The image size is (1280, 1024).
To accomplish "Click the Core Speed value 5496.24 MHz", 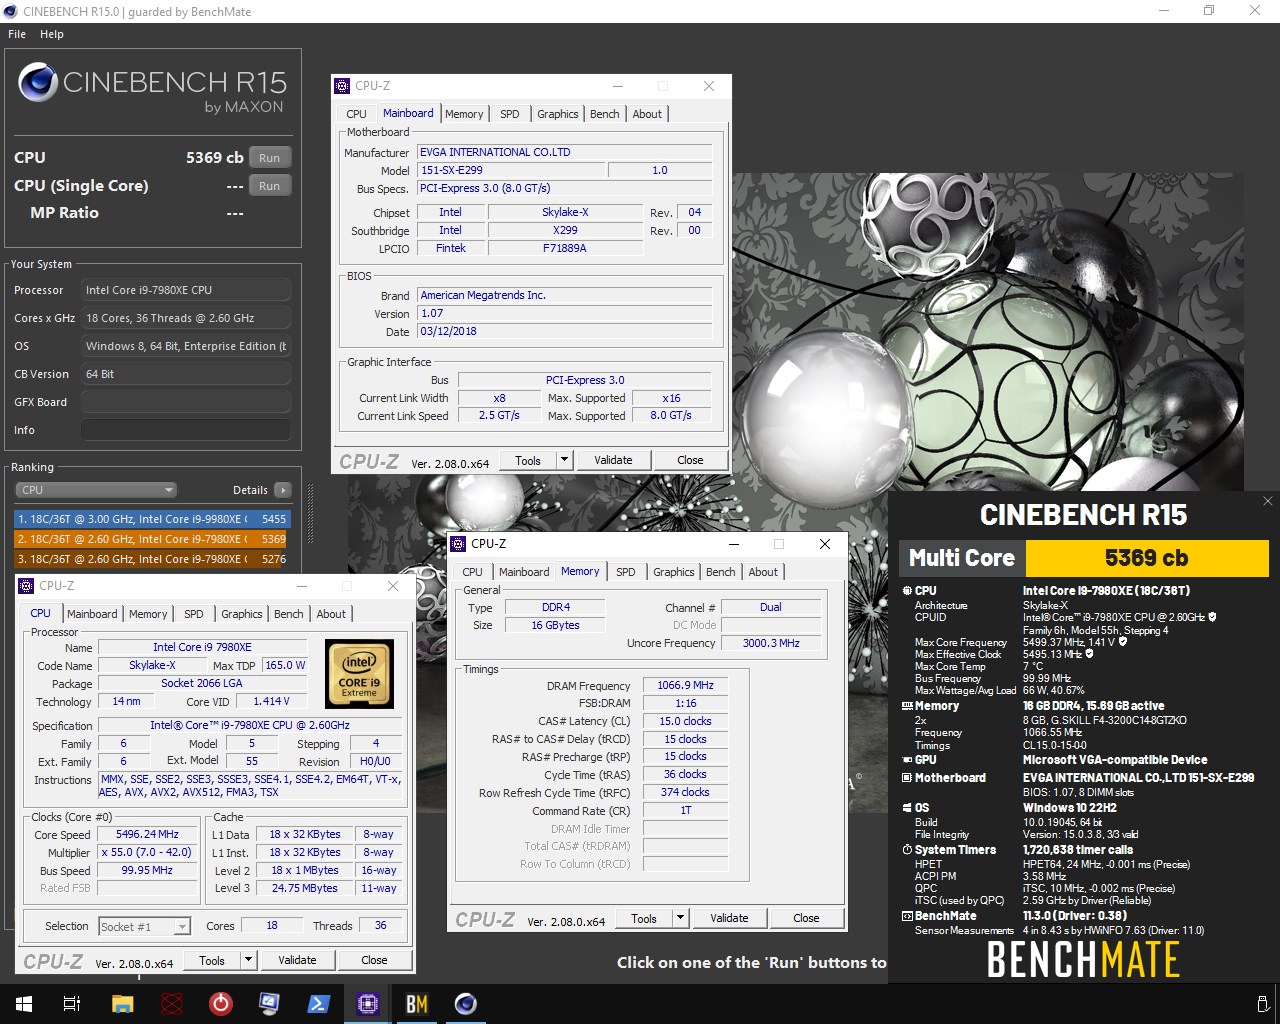I will tap(147, 835).
